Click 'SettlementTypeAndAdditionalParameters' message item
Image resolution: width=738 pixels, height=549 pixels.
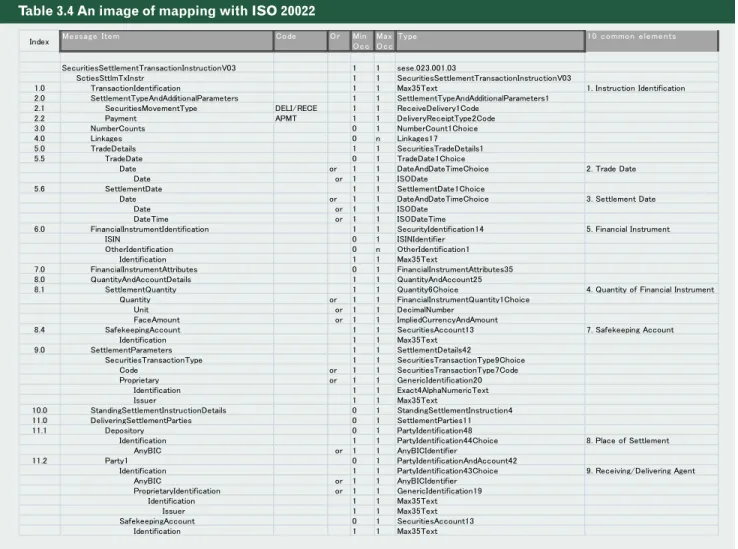point(164,98)
